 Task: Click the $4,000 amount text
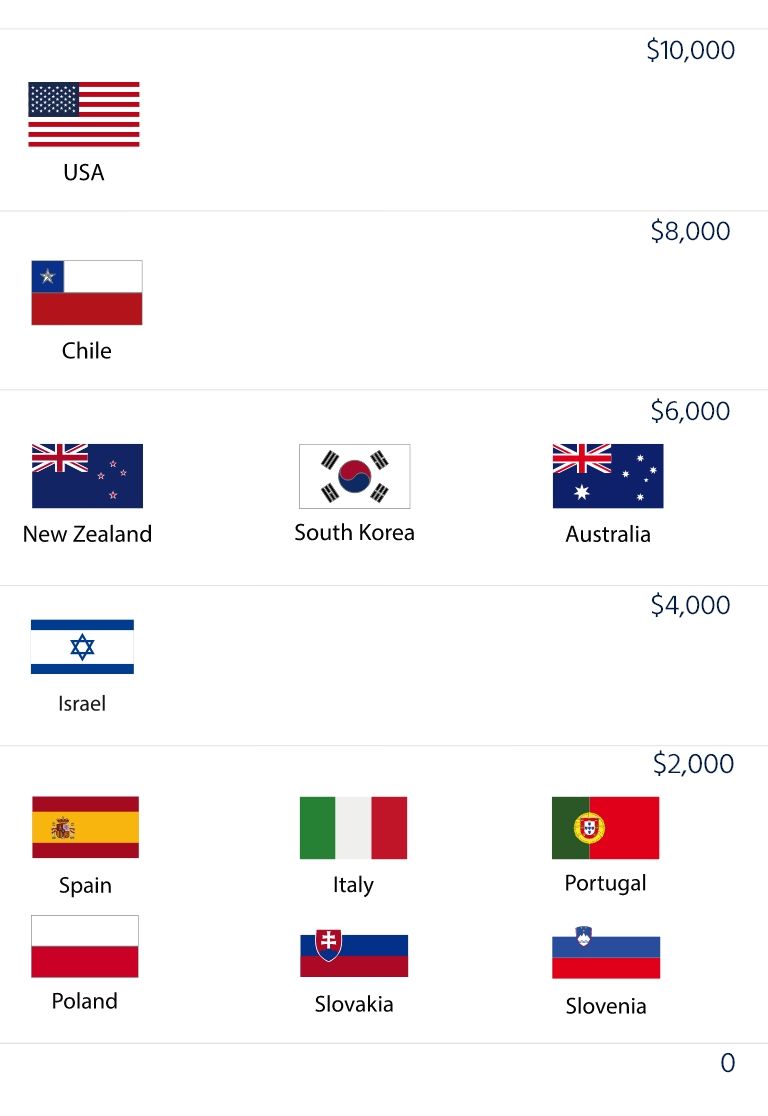(690, 605)
